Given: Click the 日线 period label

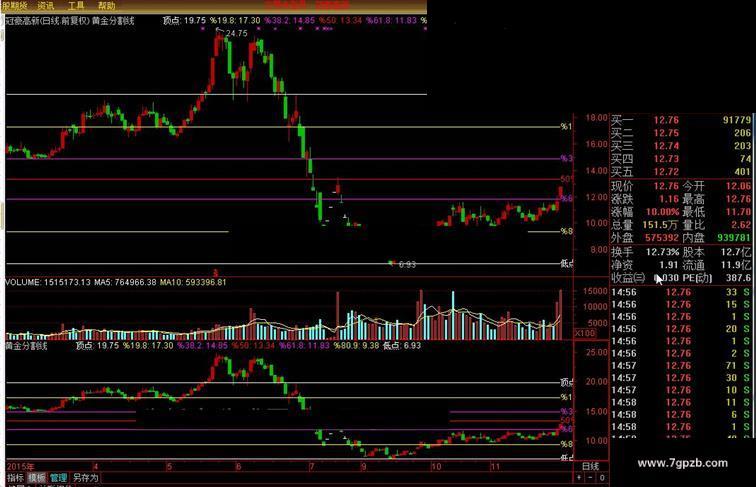Looking at the screenshot, I should click(x=590, y=466).
